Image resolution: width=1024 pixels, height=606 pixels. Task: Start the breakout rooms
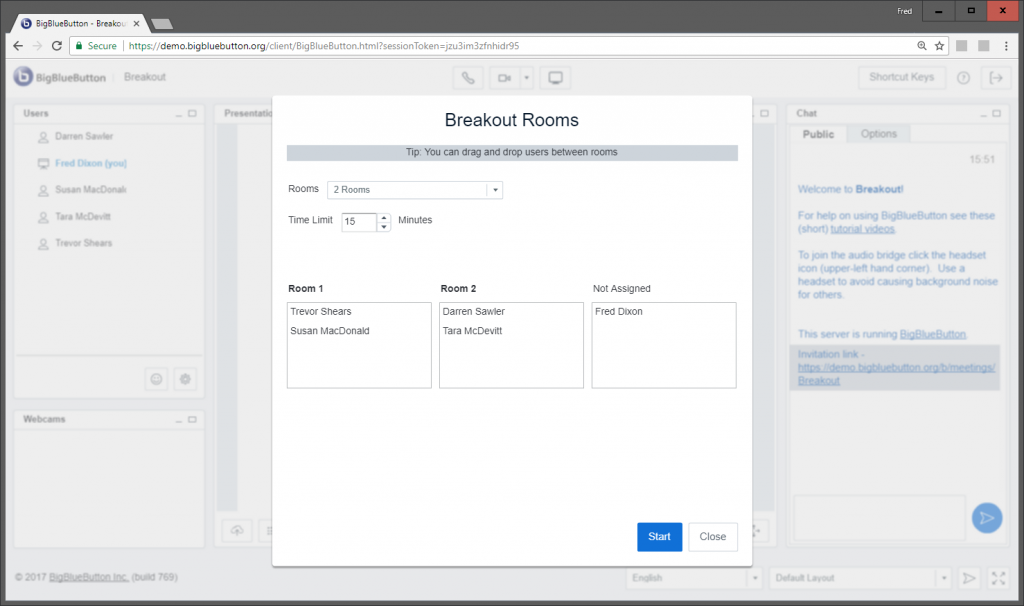[x=659, y=537]
